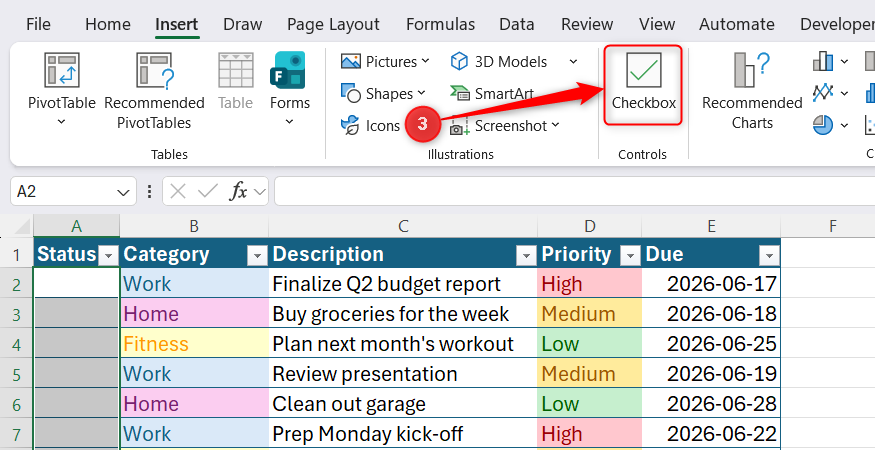Switch to the View tab
Viewport: 875px width, 450px height.
[x=657, y=25]
